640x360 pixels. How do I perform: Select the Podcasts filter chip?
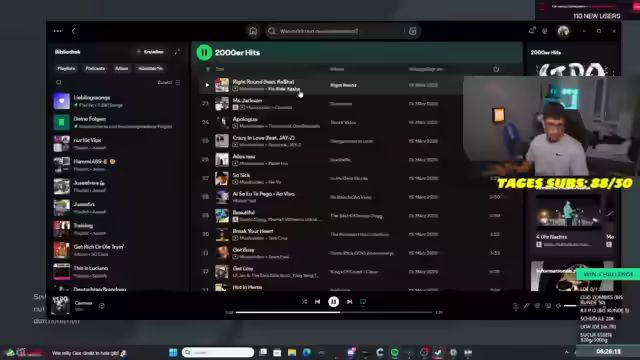[x=95, y=69]
